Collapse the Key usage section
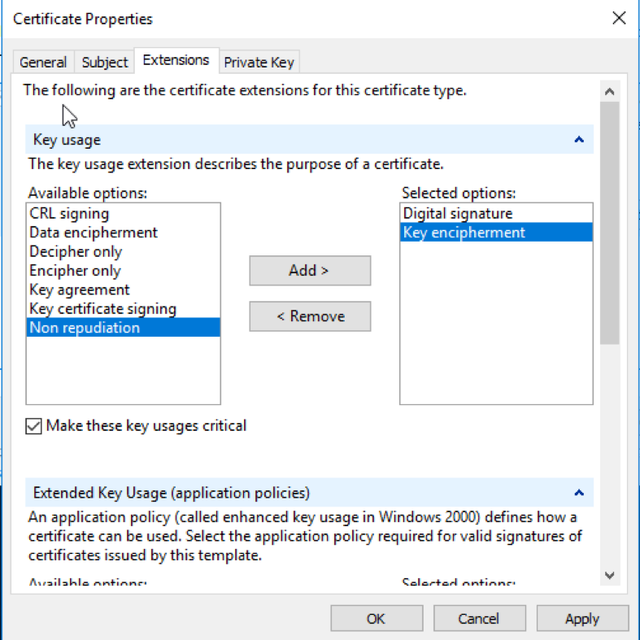Image resolution: width=640 pixels, height=640 pixels. (578, 140)
